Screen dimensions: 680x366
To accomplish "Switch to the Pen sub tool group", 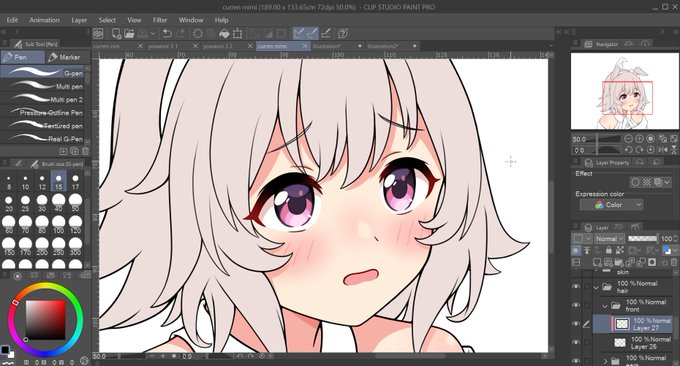I will click(23, 57).
